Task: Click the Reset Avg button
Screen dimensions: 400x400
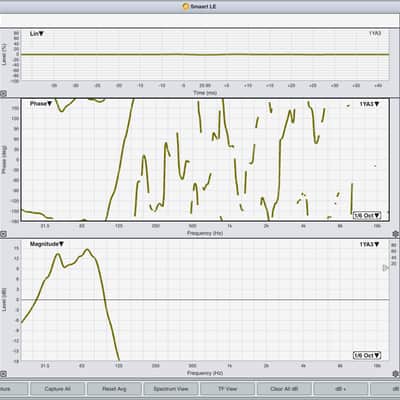Action: click(114, 389)
